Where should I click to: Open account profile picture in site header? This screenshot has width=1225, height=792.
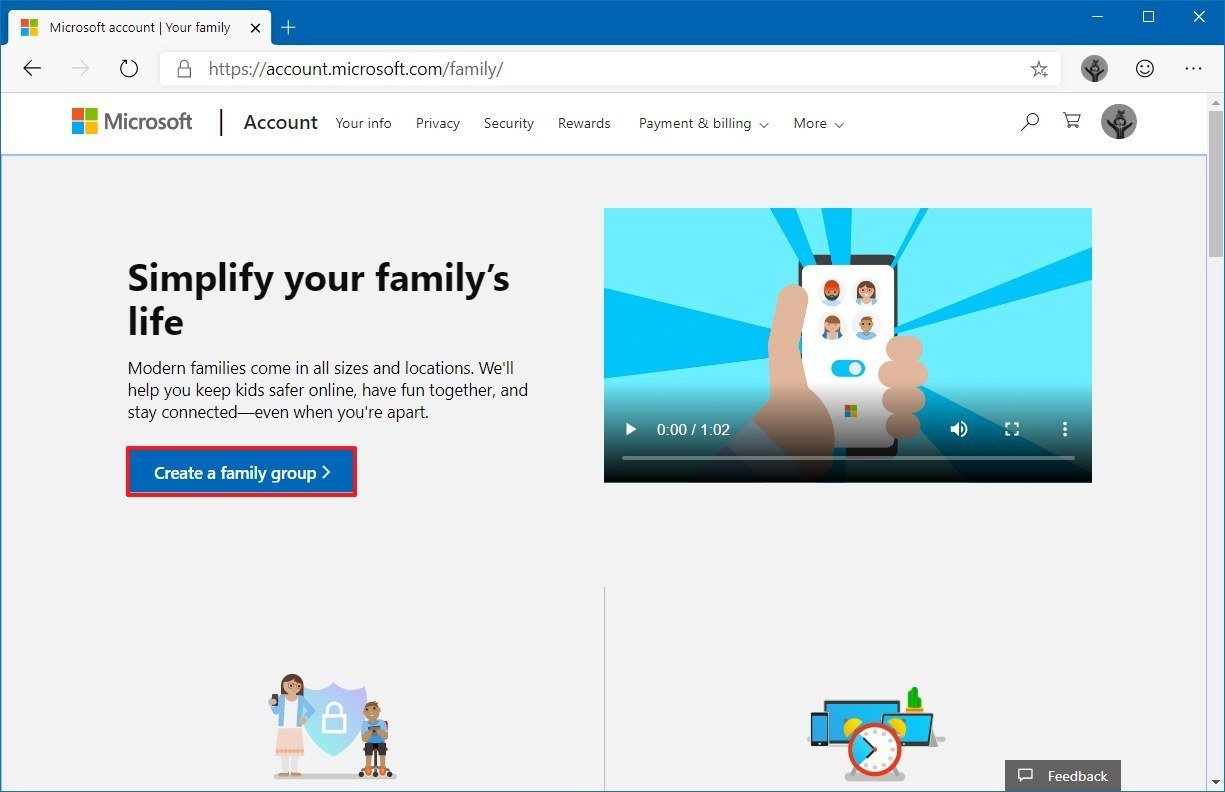(x=1119, y=122)
